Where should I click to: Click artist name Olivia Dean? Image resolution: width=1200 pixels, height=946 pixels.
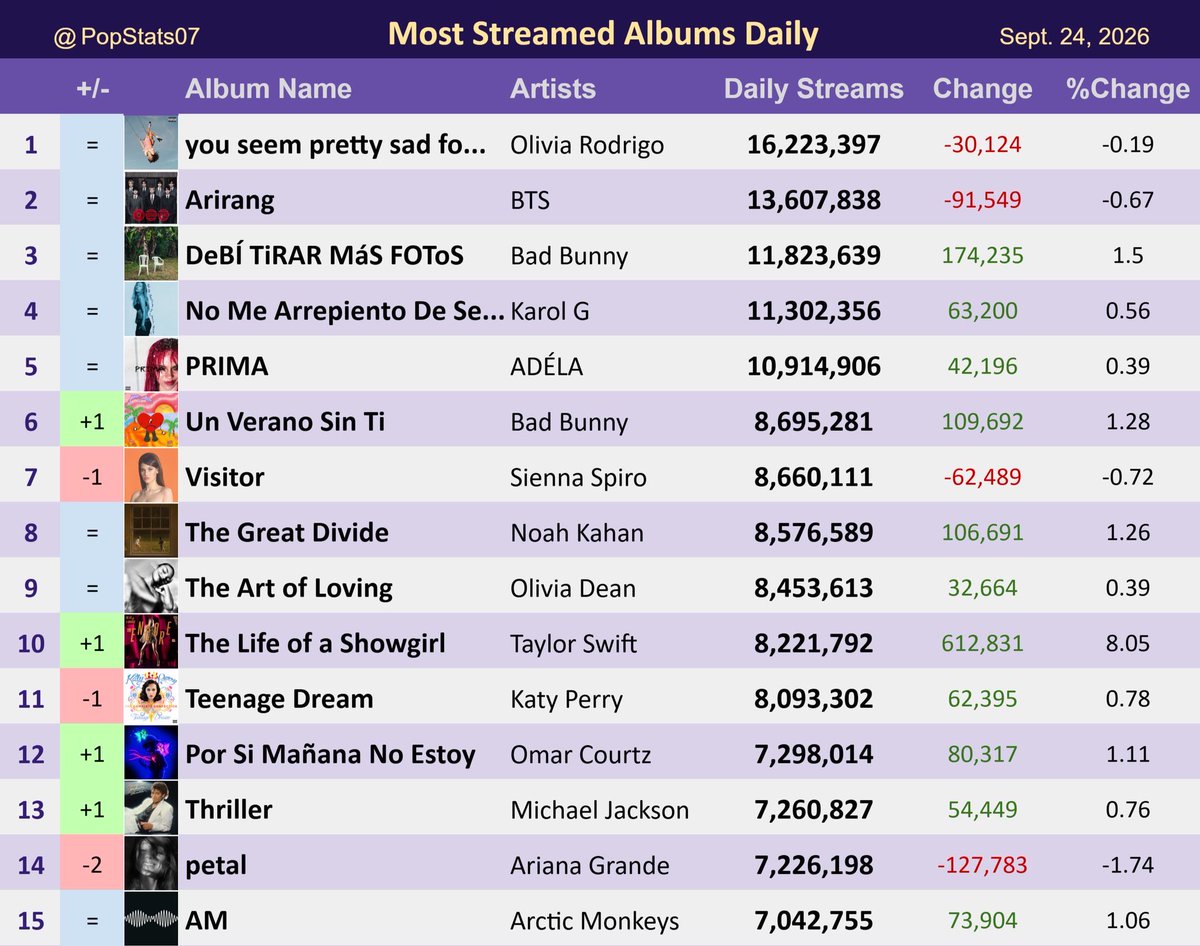coord(573,589)
